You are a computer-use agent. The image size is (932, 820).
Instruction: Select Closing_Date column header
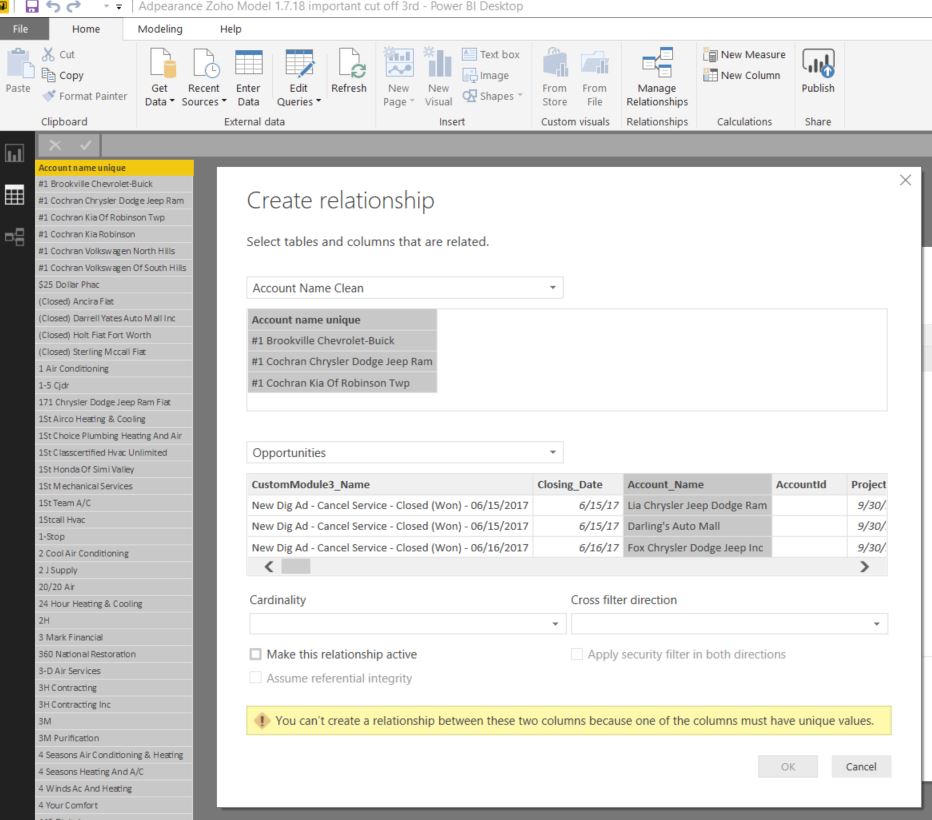pos(578,484)
